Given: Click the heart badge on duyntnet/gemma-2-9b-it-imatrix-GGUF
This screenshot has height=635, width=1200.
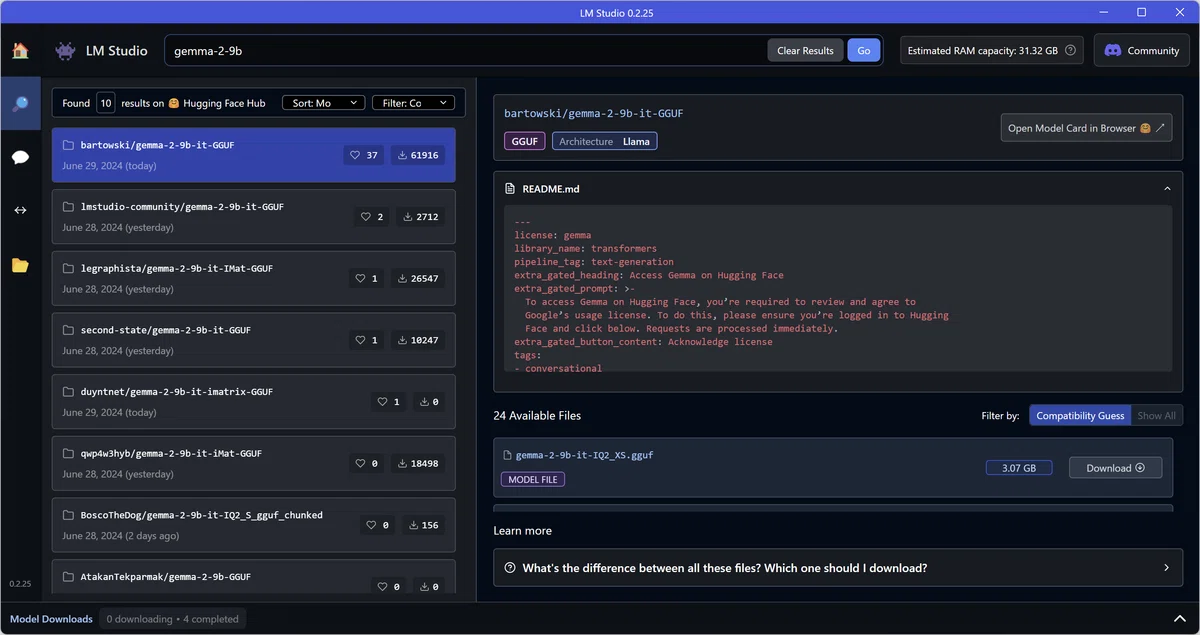Looking at the screenshot, I should coord(389,402).
